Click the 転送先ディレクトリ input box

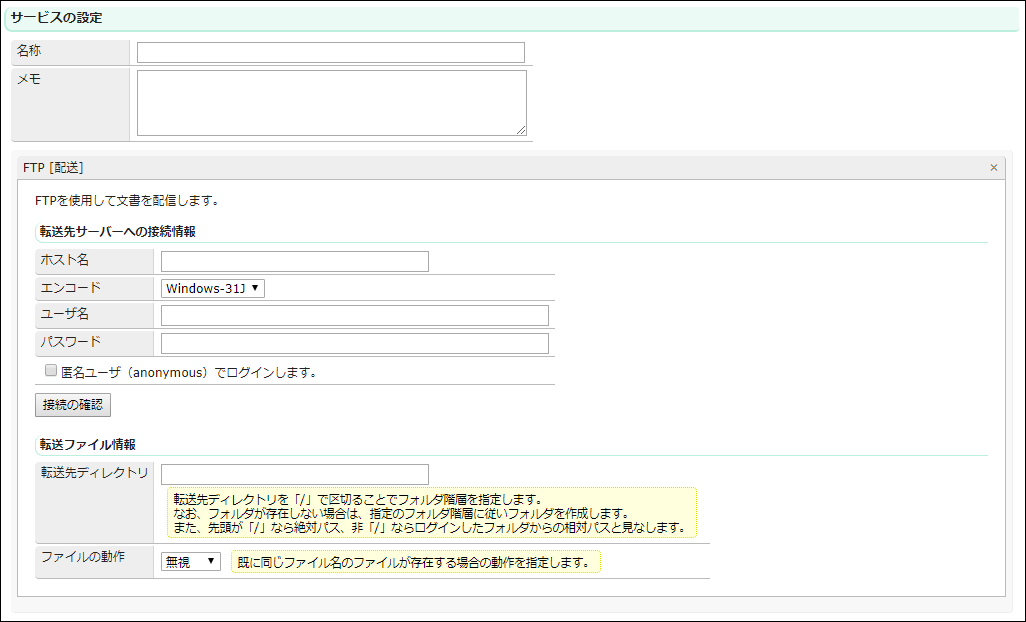pos(294,474)
